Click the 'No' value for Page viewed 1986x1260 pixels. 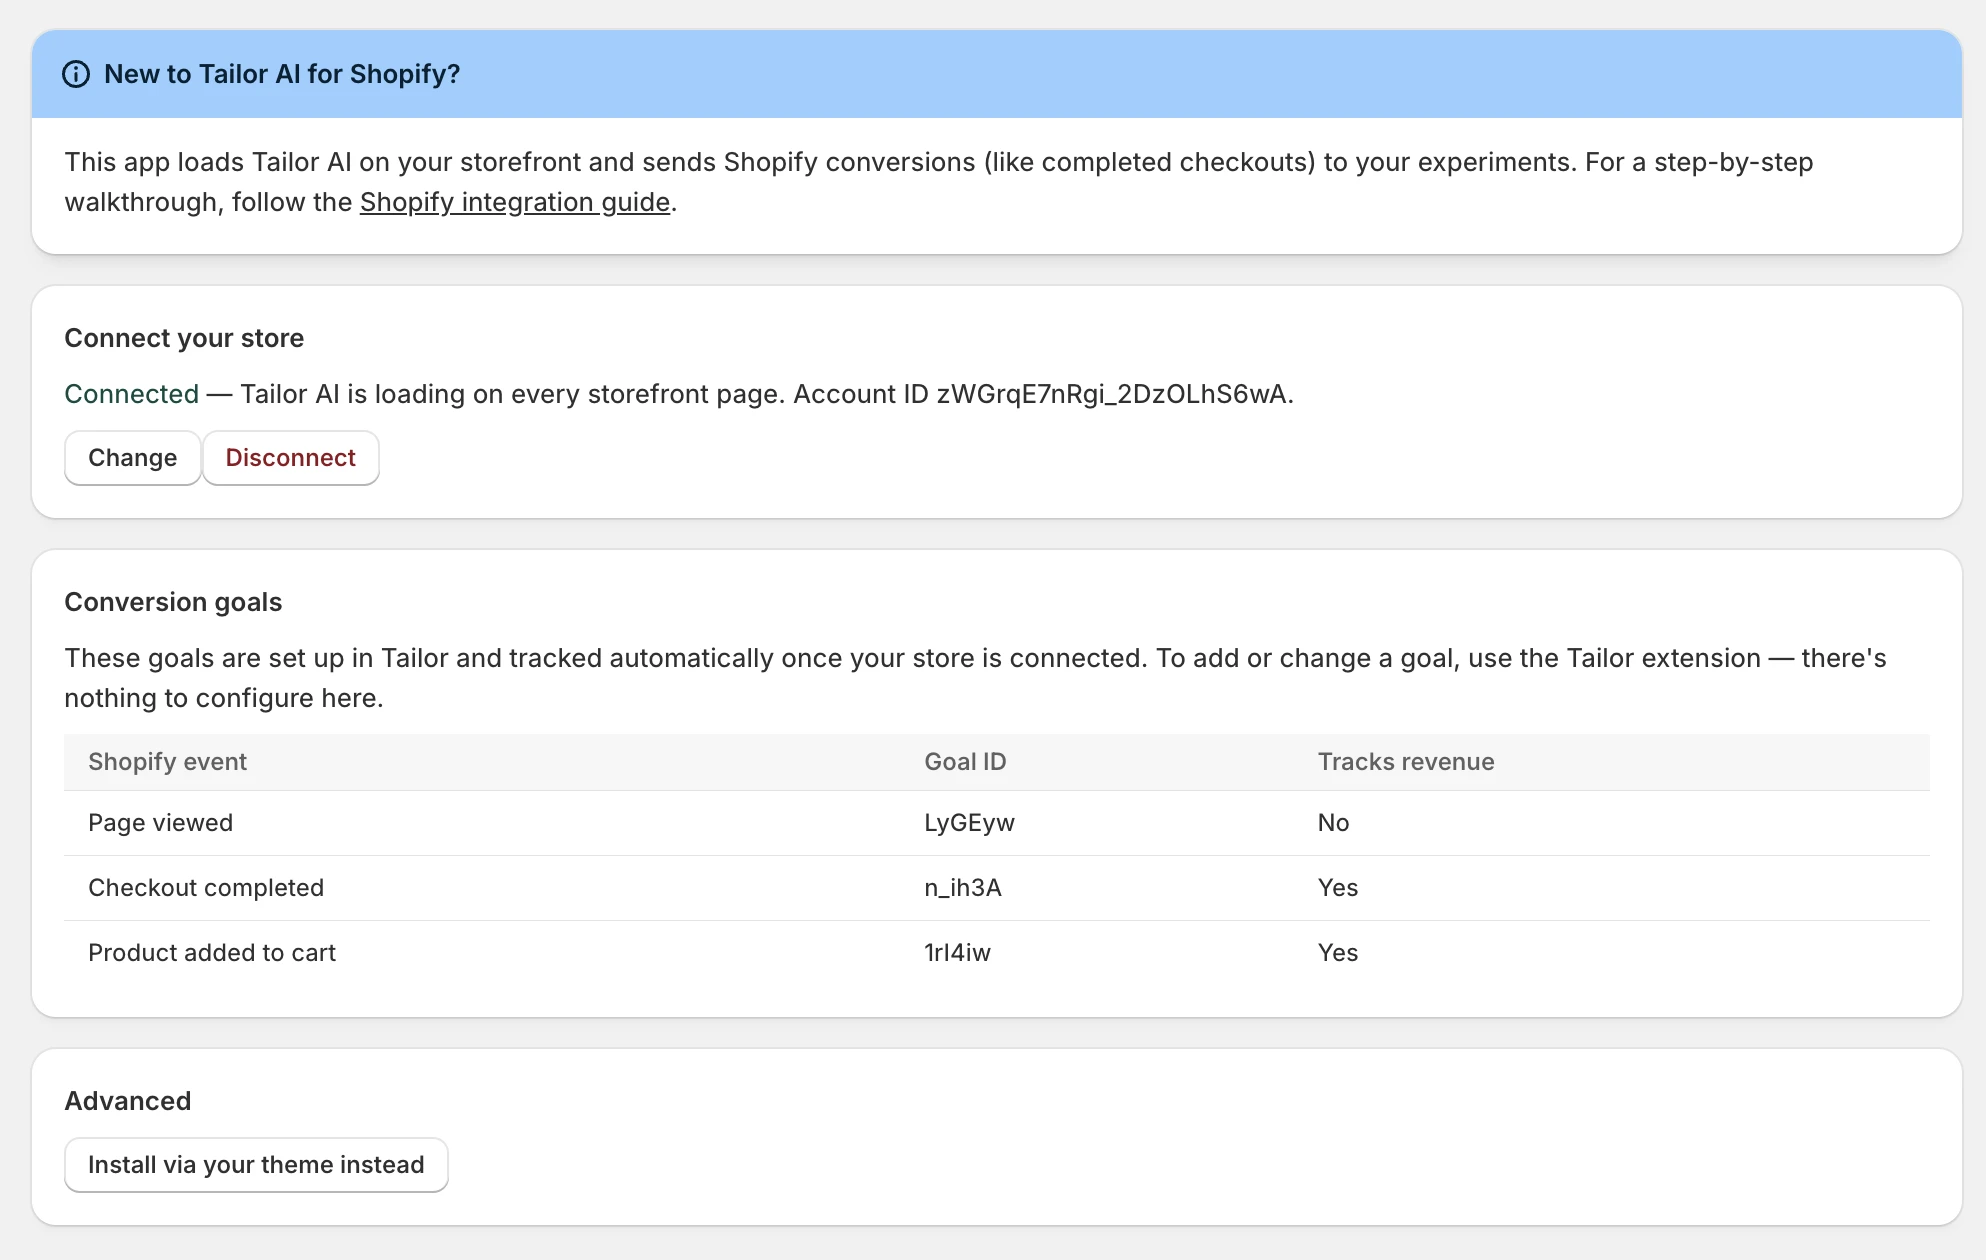coord(1333,823)
